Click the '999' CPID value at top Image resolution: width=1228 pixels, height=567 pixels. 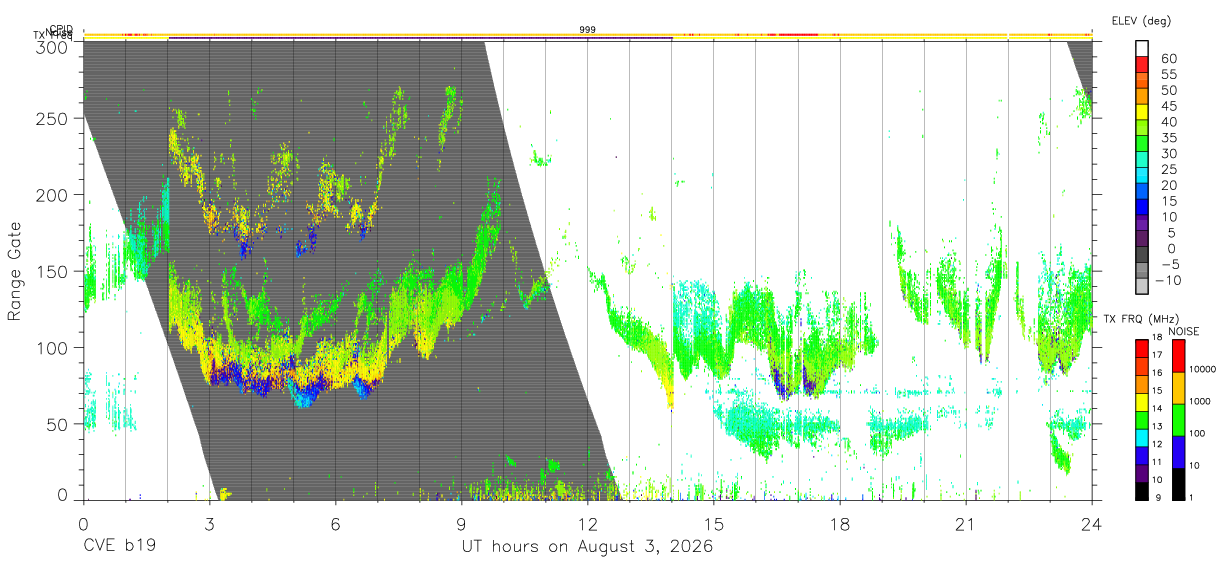coord(588,30)
